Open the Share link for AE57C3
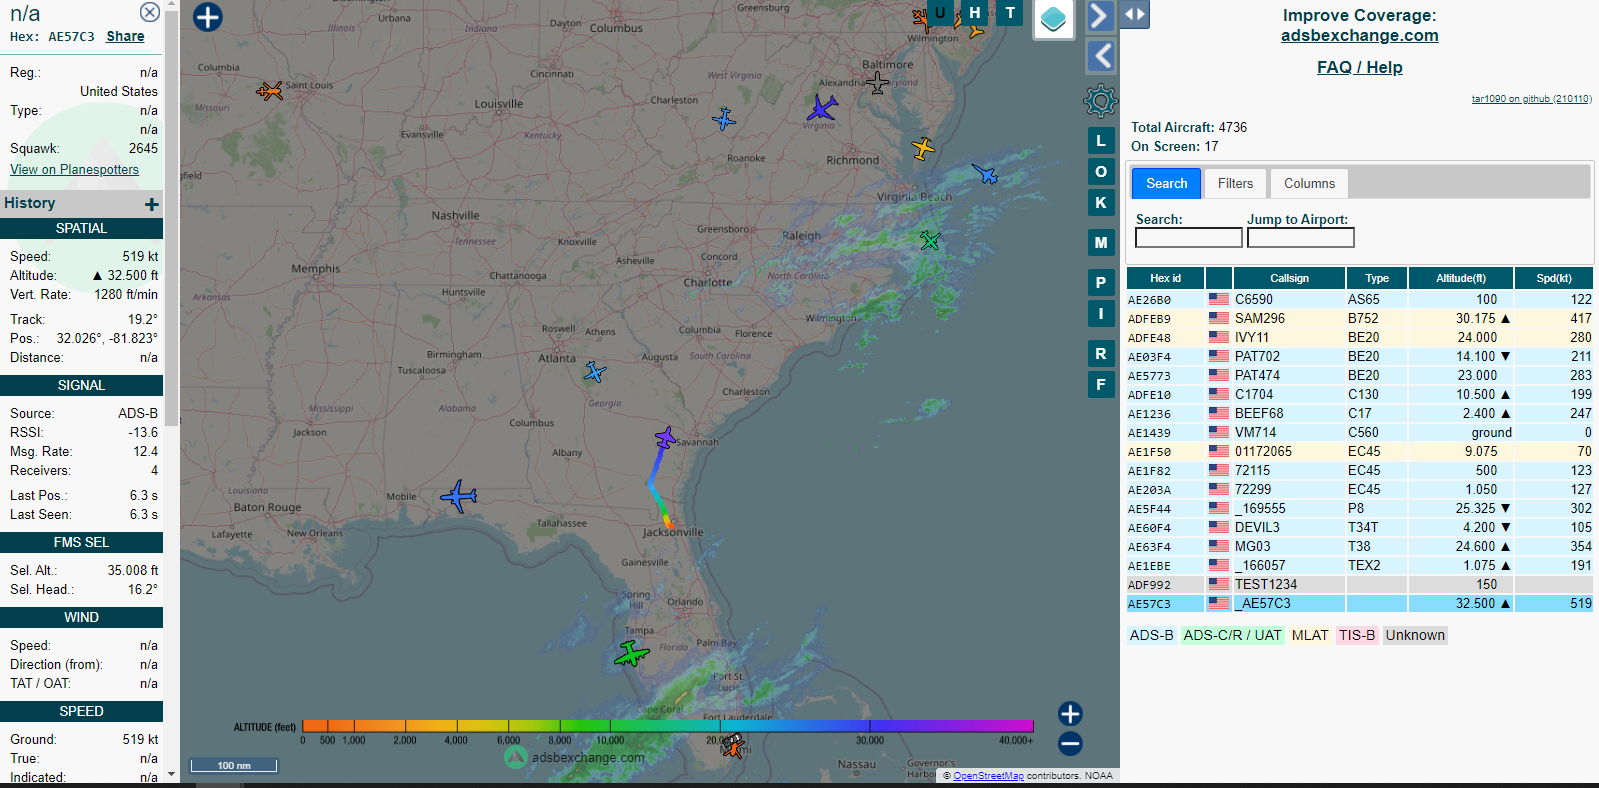The width and height of the screenshot is (1599, 788). (125, 36)
